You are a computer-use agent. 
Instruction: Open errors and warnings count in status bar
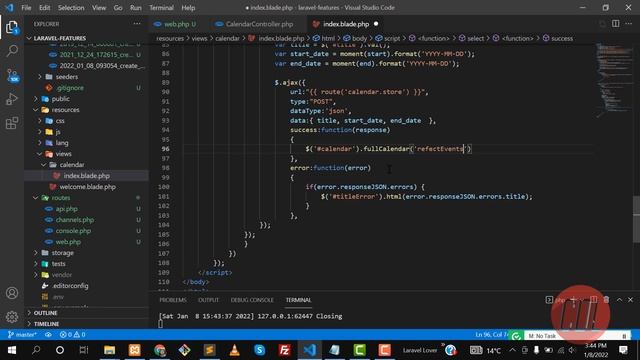72,335
